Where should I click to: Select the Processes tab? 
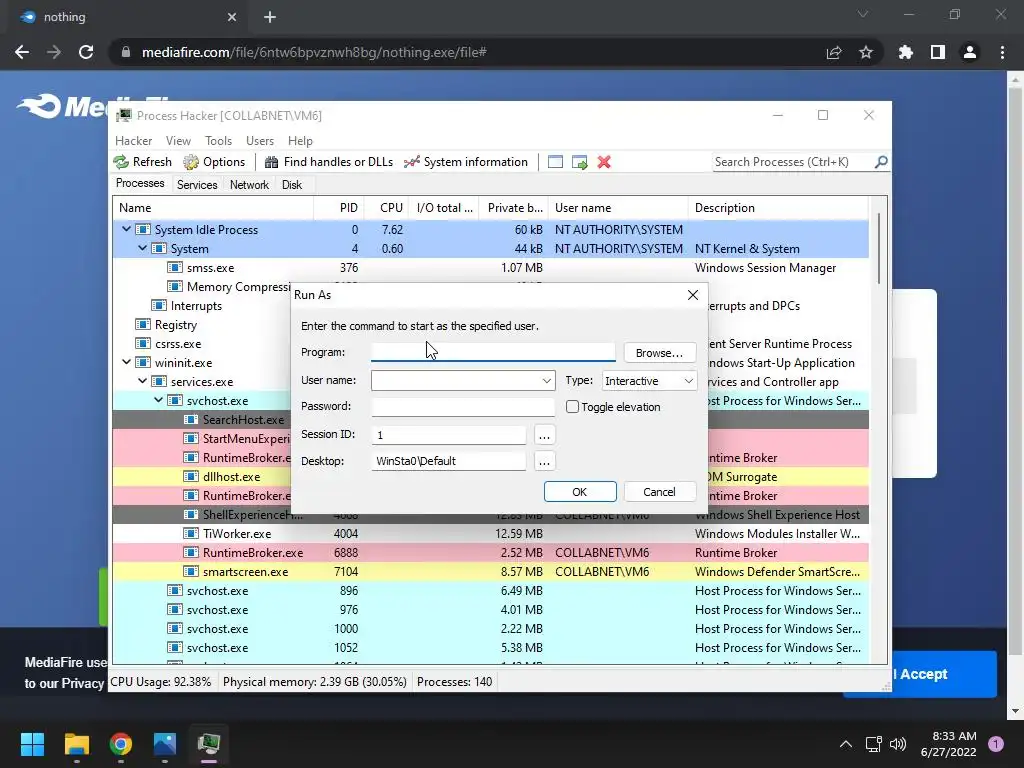point(140,184)
